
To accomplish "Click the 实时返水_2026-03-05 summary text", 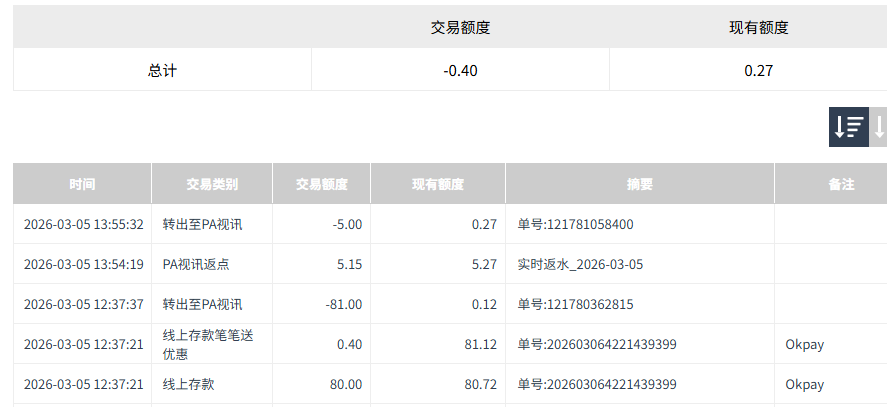I will 580,264.
